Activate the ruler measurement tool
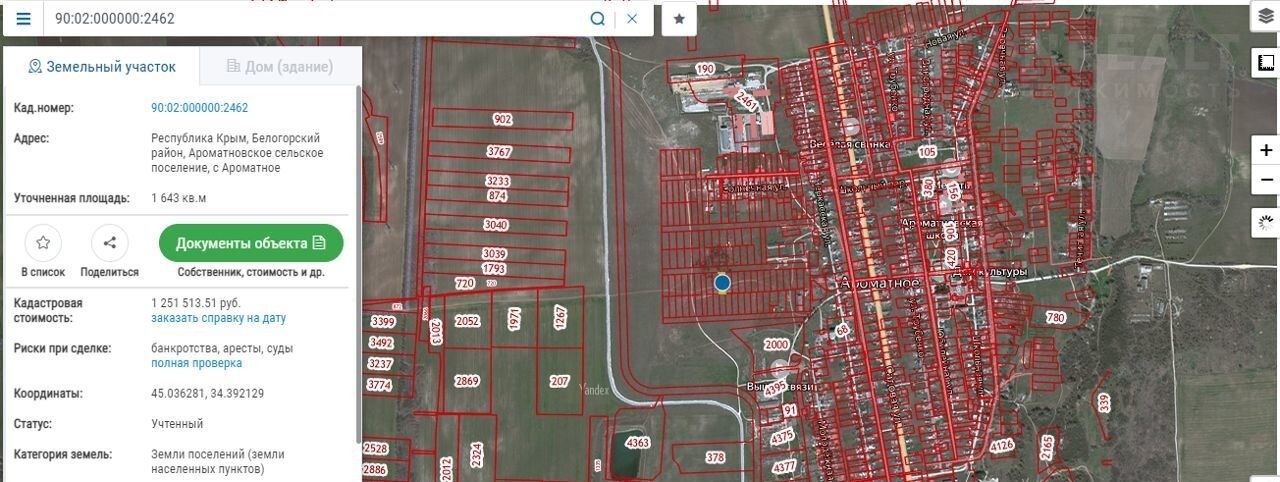 tap(1265, 63)
